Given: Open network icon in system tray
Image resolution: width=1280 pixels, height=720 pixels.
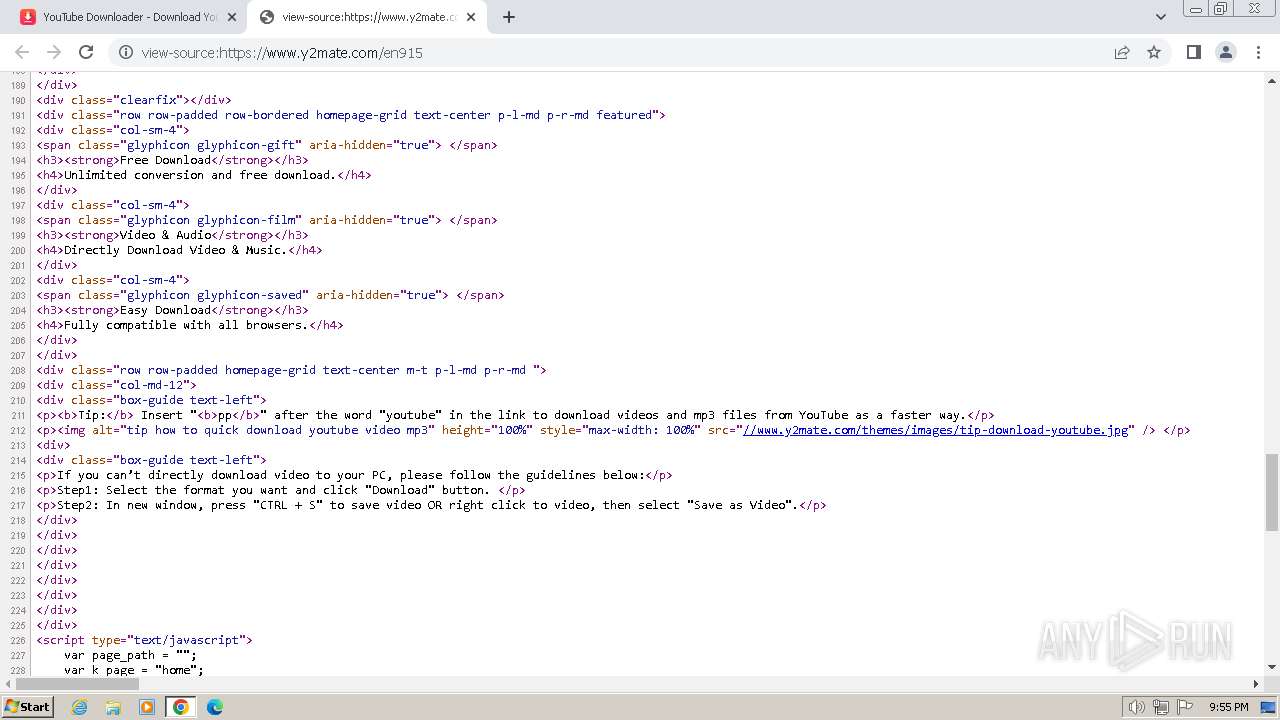Looking at the screenshot, I should click(x=1161, y=707).
